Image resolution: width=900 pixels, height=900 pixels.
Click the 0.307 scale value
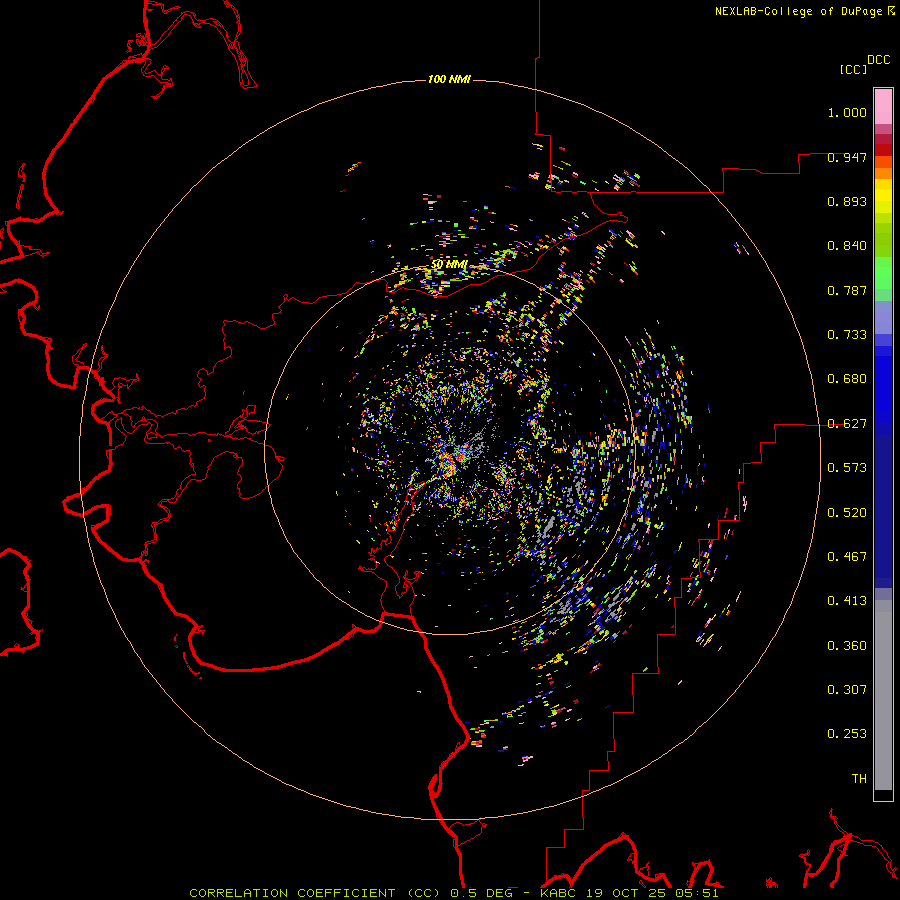point(847,690)
